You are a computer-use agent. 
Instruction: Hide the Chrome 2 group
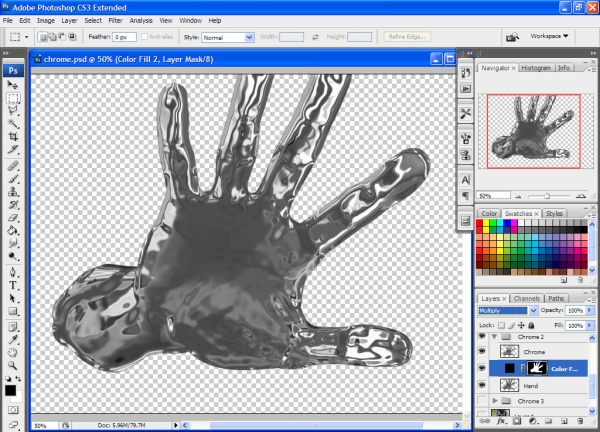(x=482, y=336)
